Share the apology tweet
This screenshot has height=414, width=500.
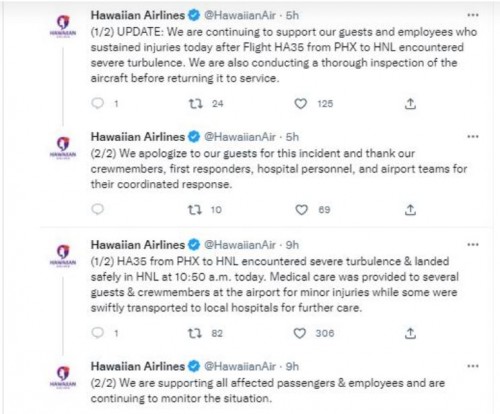[x=410, y=210]
